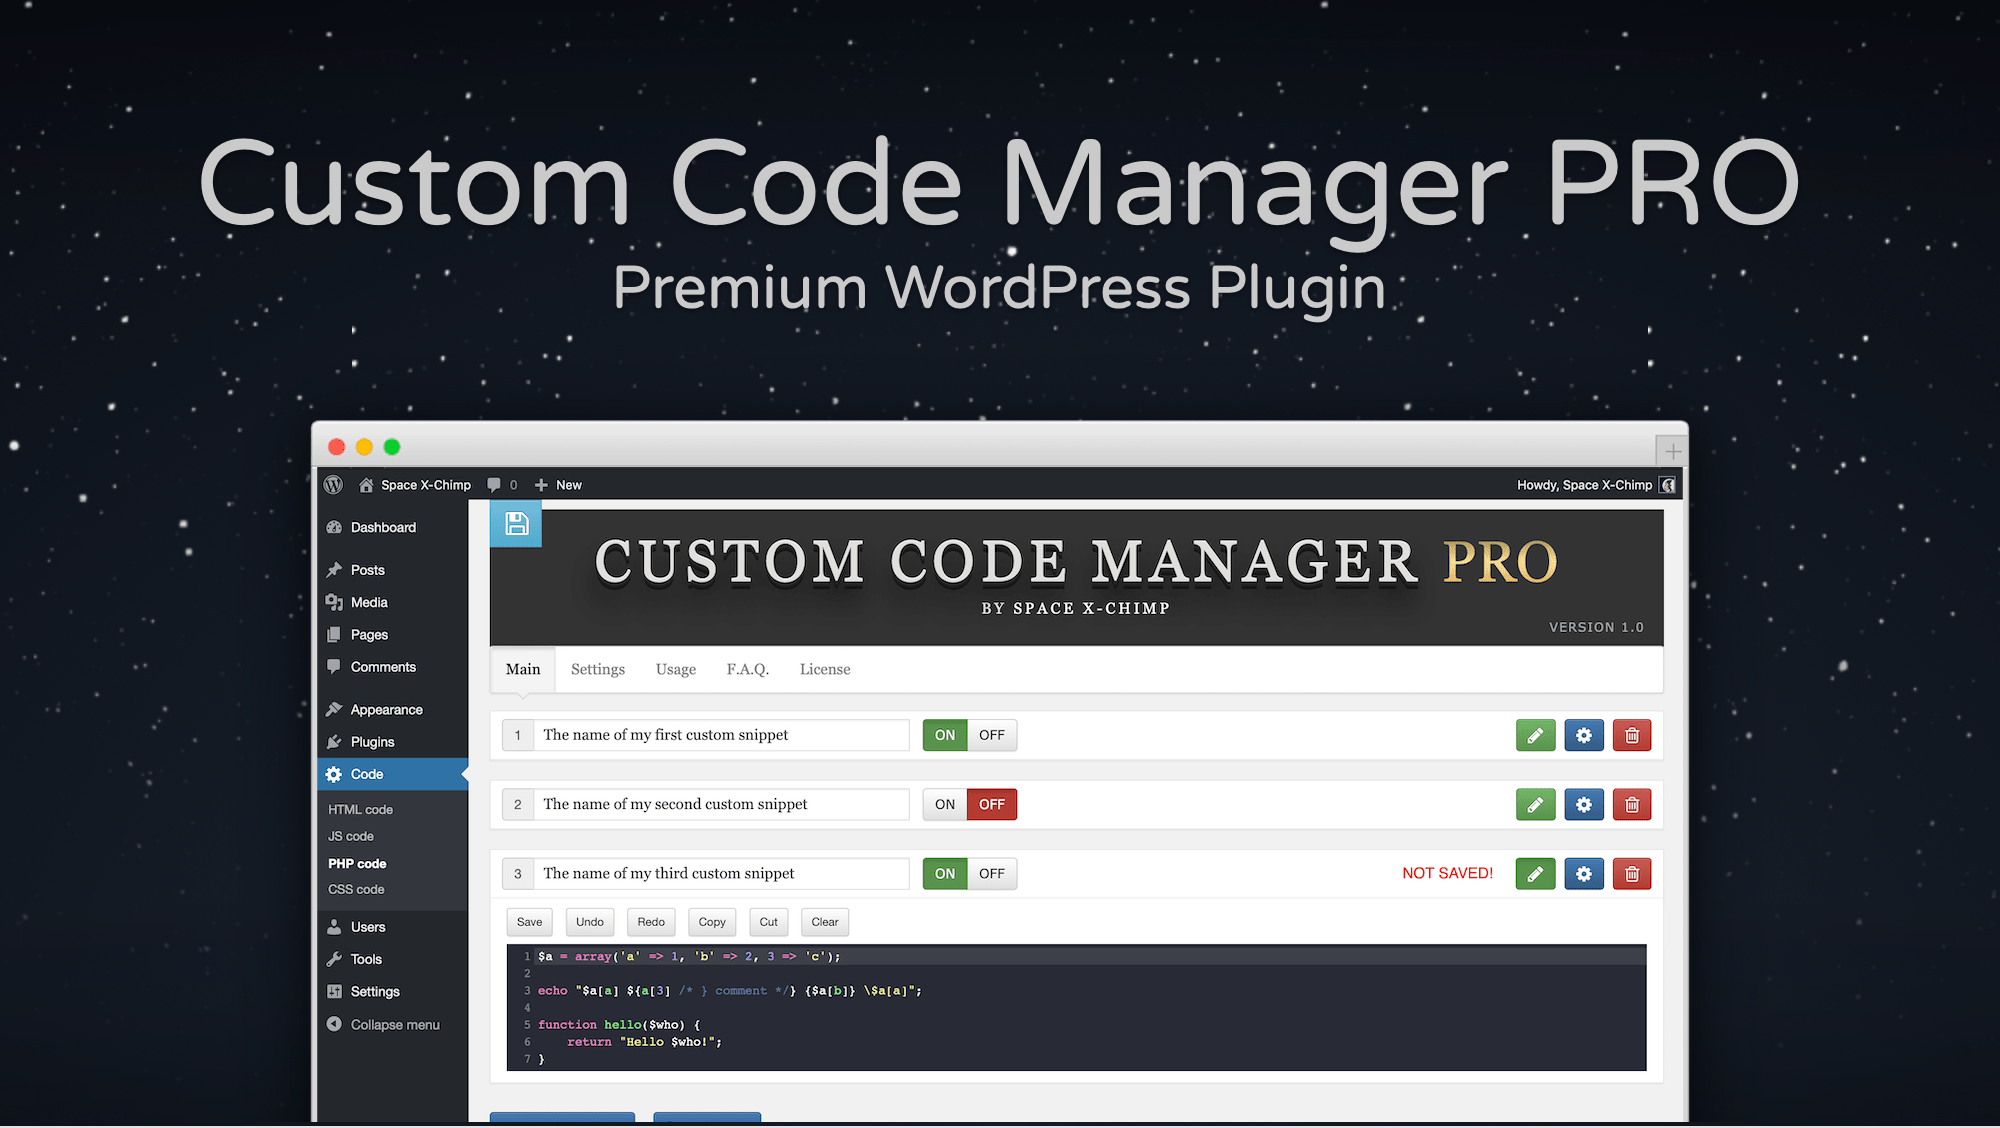
Task: Click the delete trash icon for snippet 3
Action: pos(1633,872)
